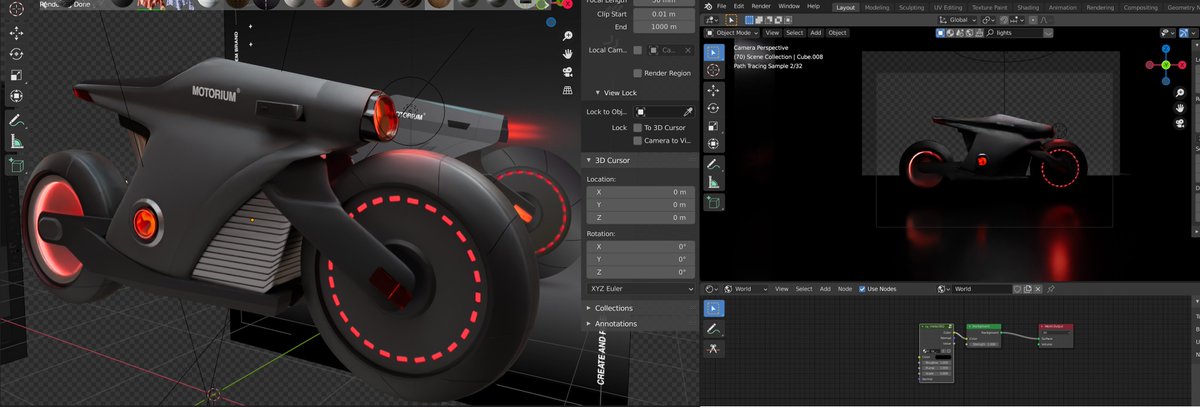Viewport: 1200px width, 407px height.
Task: Select the Add Cube tool in right viewport
Action: 713,203
